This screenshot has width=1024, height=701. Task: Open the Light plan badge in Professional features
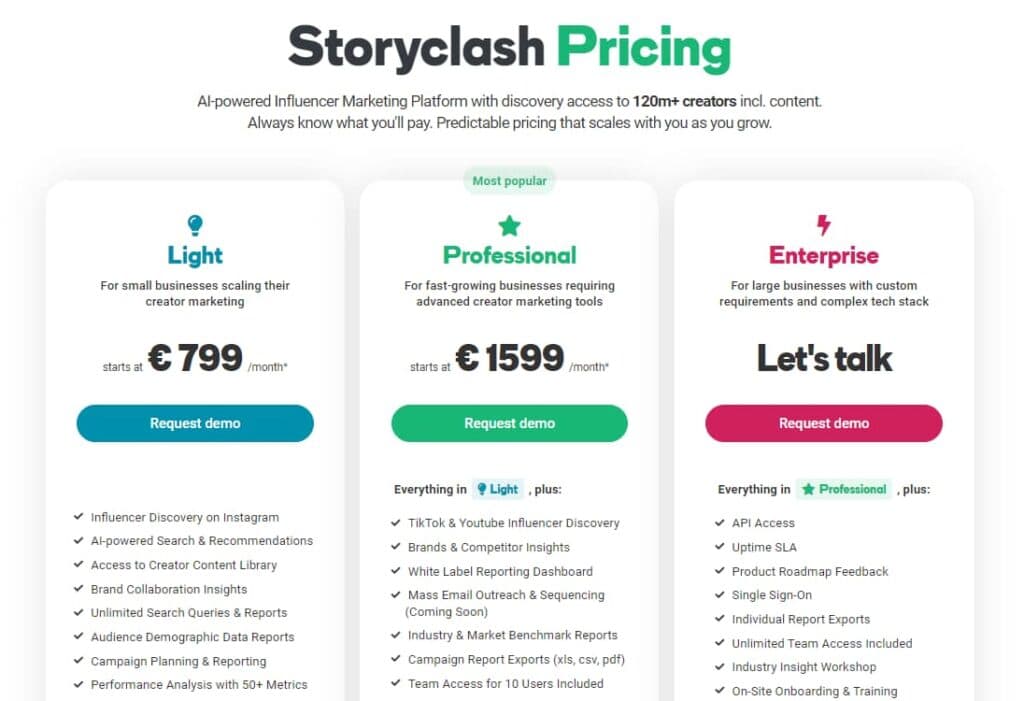pyautogui.click(x=498, y=489)
